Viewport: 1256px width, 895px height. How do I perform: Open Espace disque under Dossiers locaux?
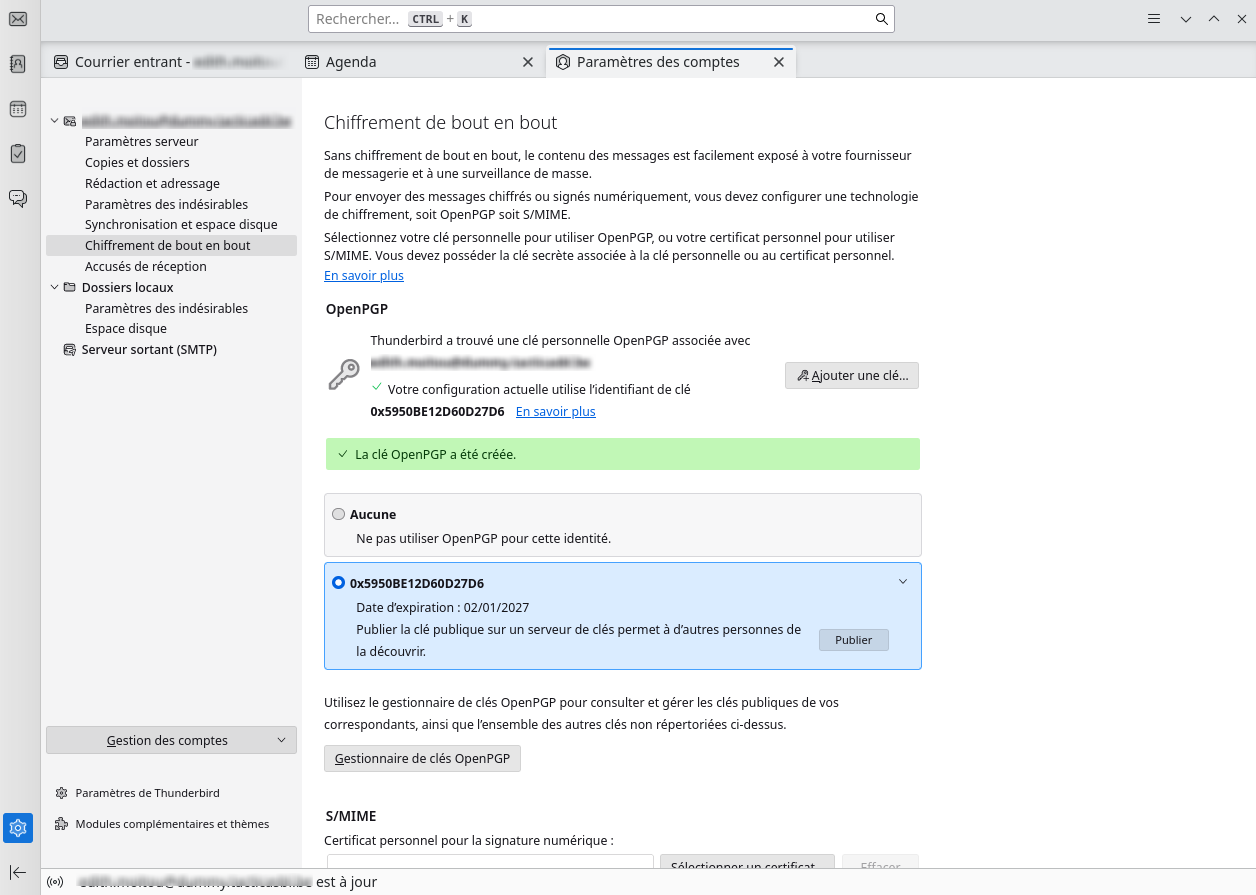click(x=126, y=328)
